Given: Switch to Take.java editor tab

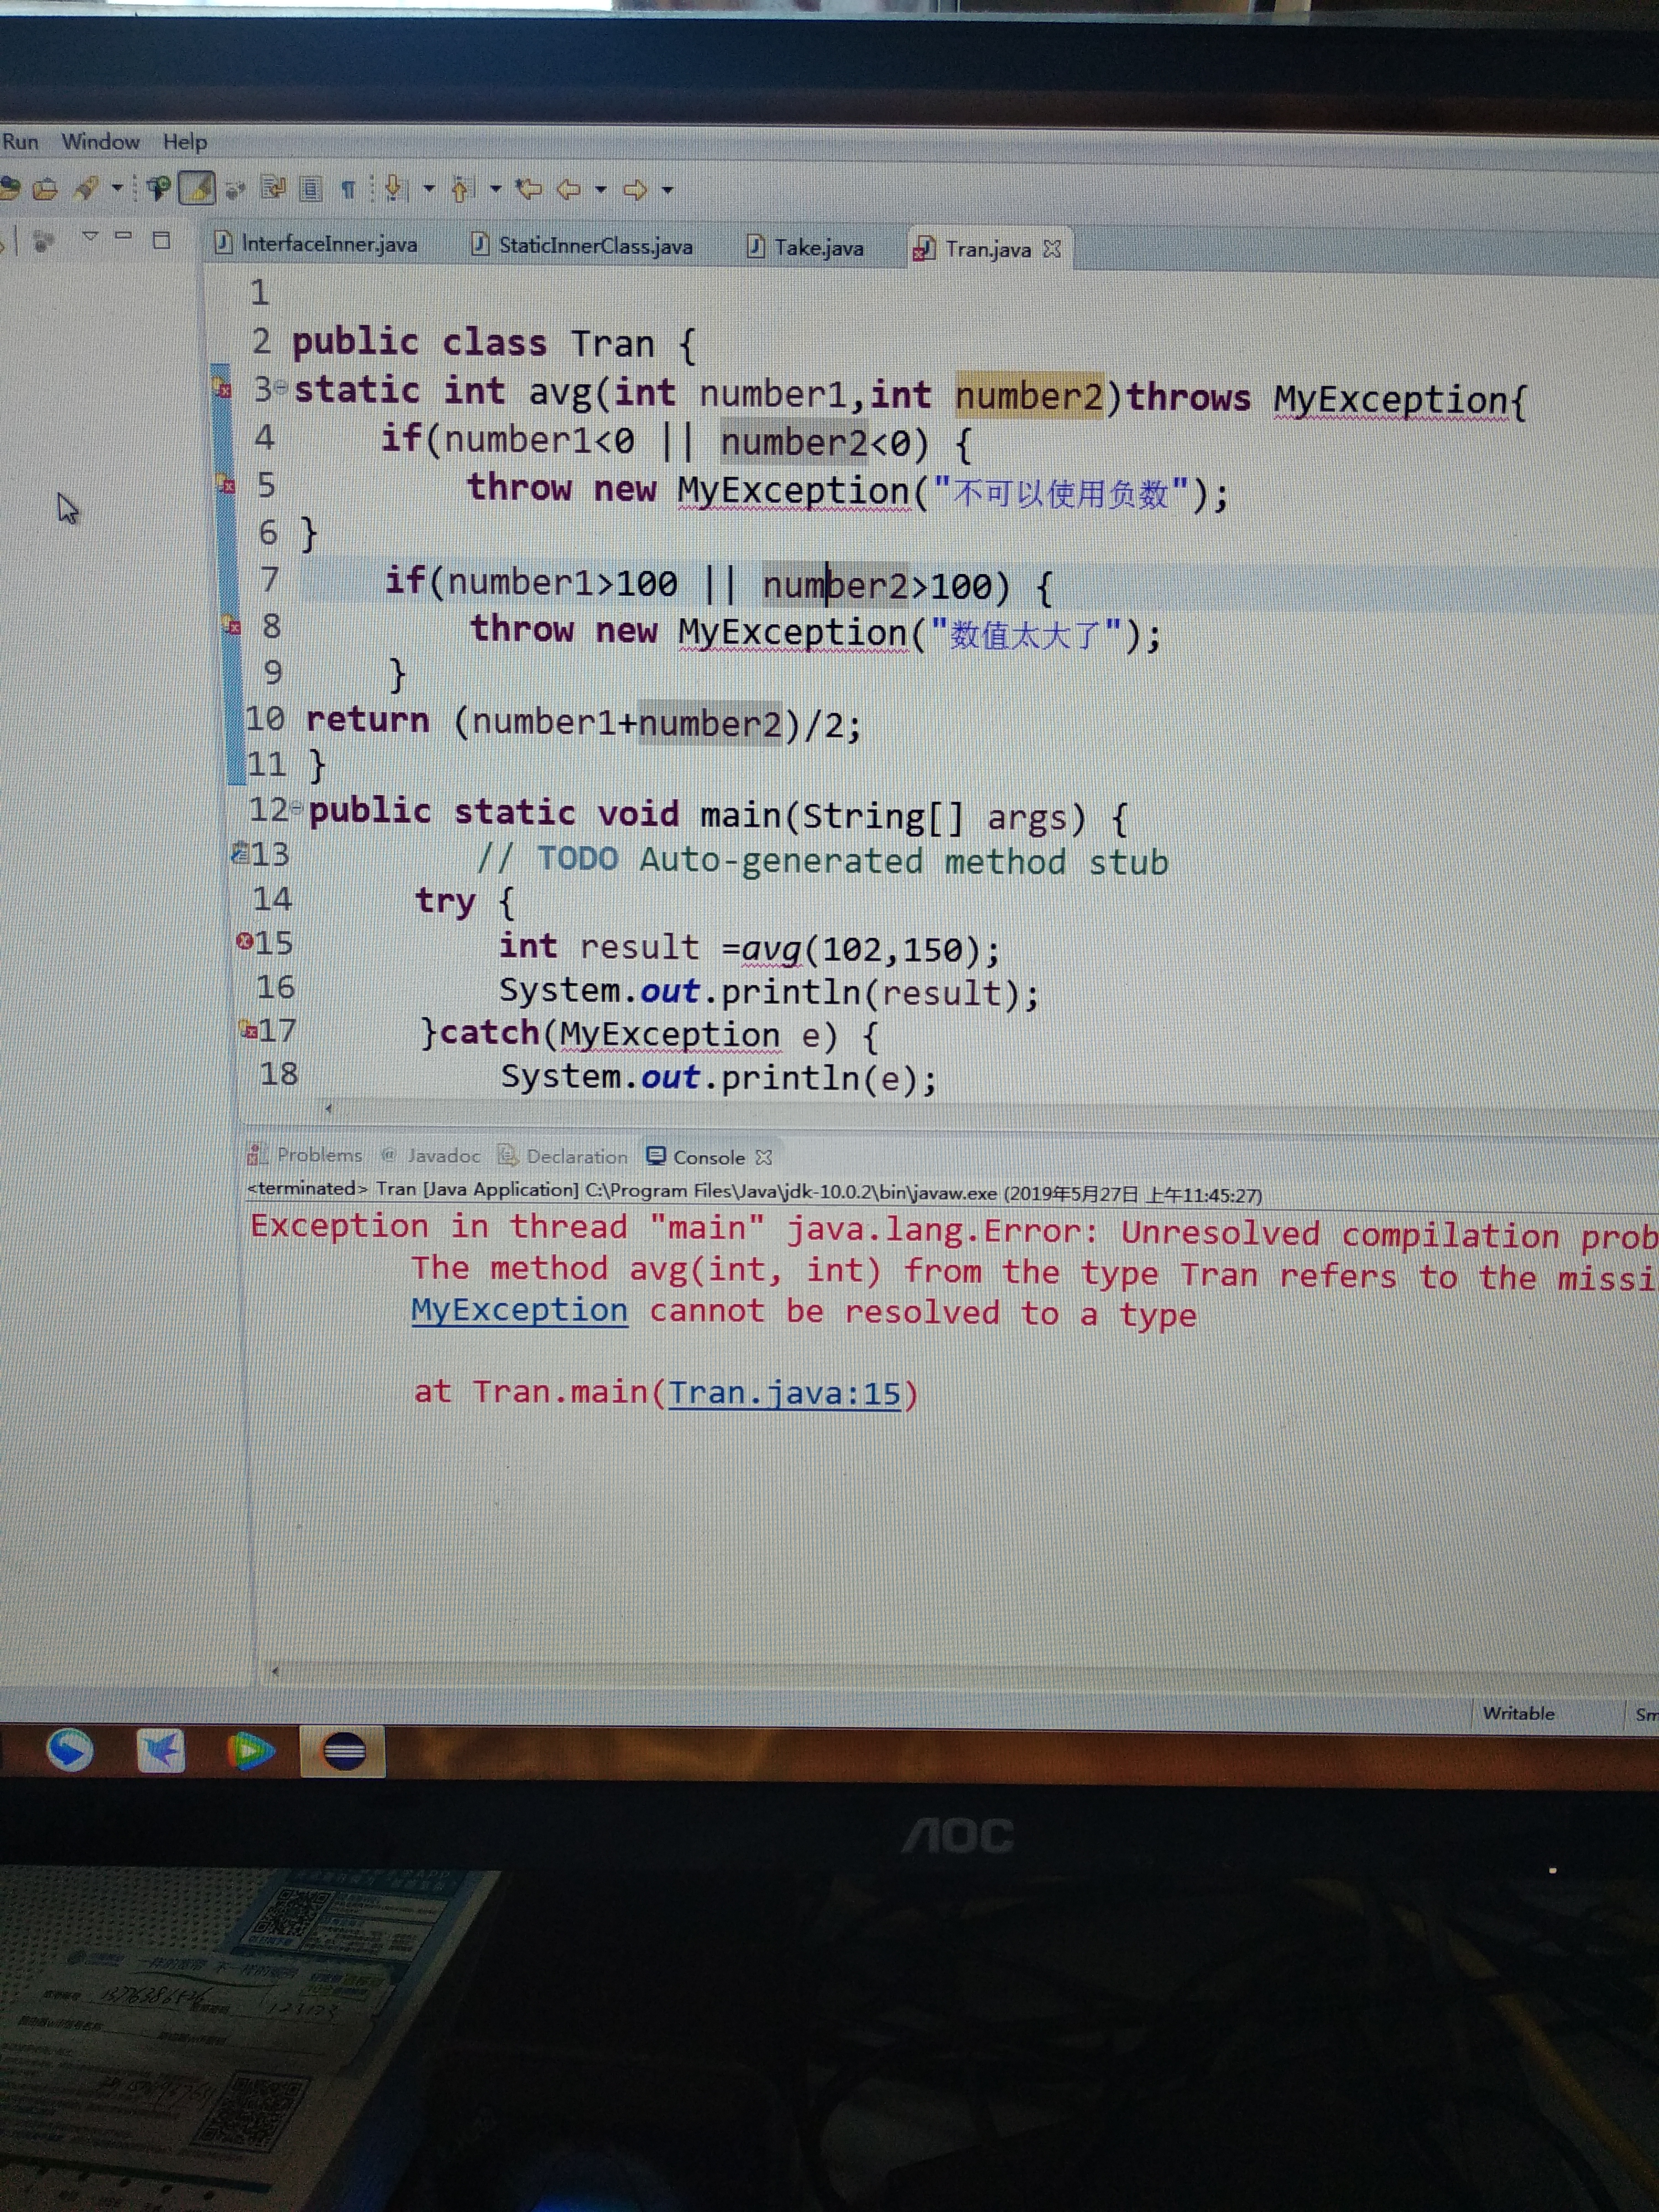Looking at the screenshot, I should [x=806, y=247].
